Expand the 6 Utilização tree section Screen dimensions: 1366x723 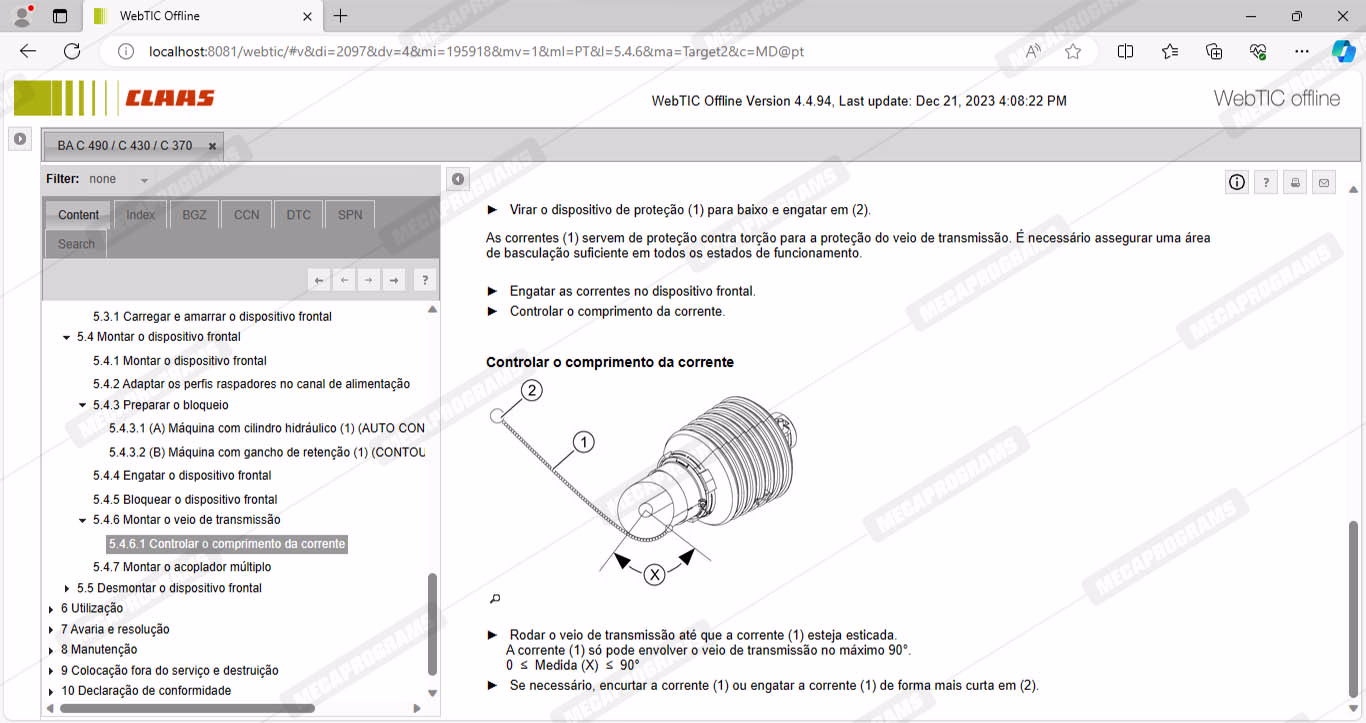pyautogui.click(x=51, y=609)
